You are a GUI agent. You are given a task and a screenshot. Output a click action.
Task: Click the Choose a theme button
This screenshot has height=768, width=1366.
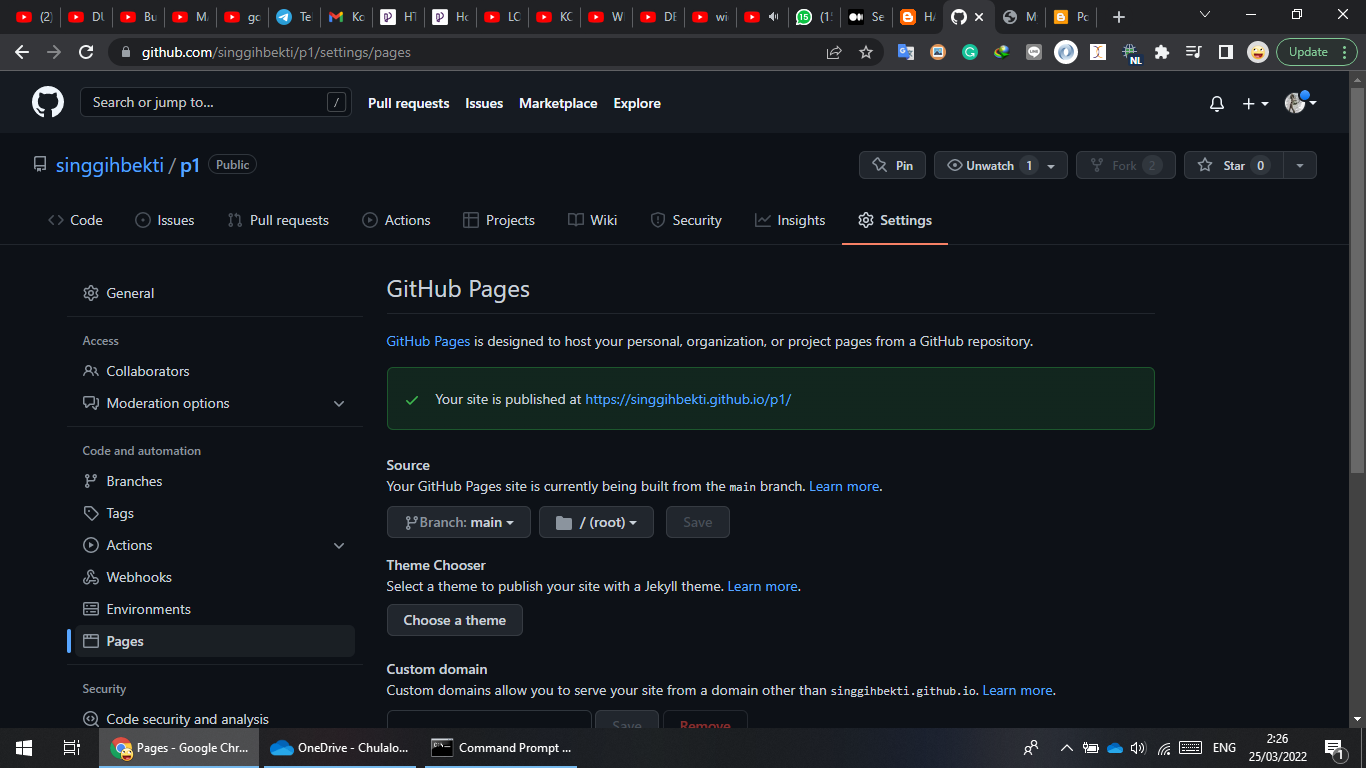click(x=455, y=620)
